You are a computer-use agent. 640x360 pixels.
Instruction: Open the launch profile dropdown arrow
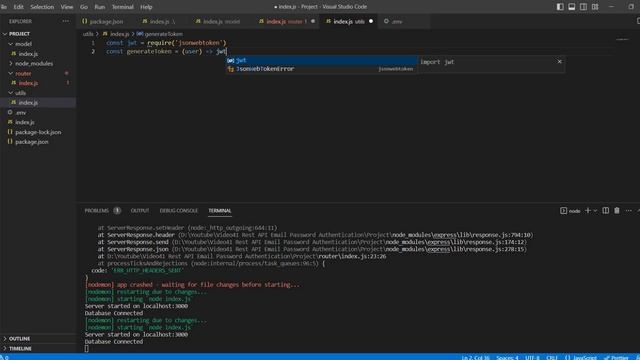pyautogui.click(x=595, y=211)
